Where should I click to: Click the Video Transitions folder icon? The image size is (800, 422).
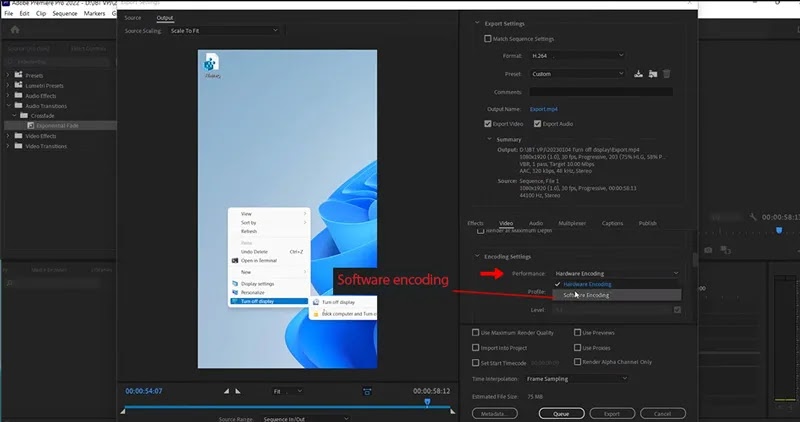tap(19, 146)
